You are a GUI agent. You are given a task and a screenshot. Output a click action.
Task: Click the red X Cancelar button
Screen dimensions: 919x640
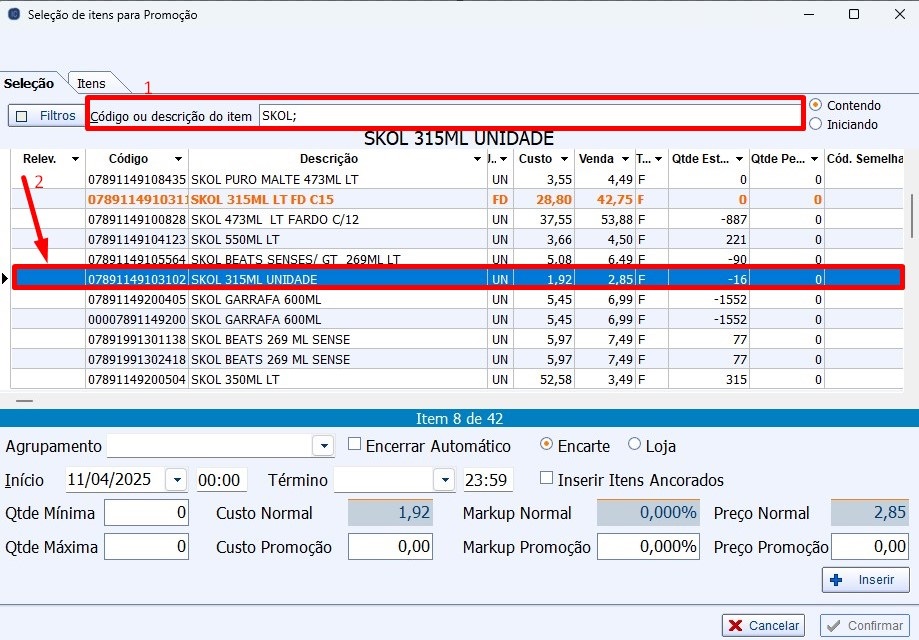click(763, 625)
